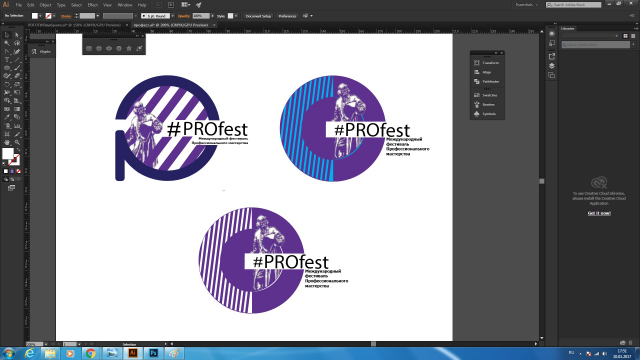Screen dimensions: 640x360
Task: Set paint mode to Gradient below swatches
Action: 12,171
